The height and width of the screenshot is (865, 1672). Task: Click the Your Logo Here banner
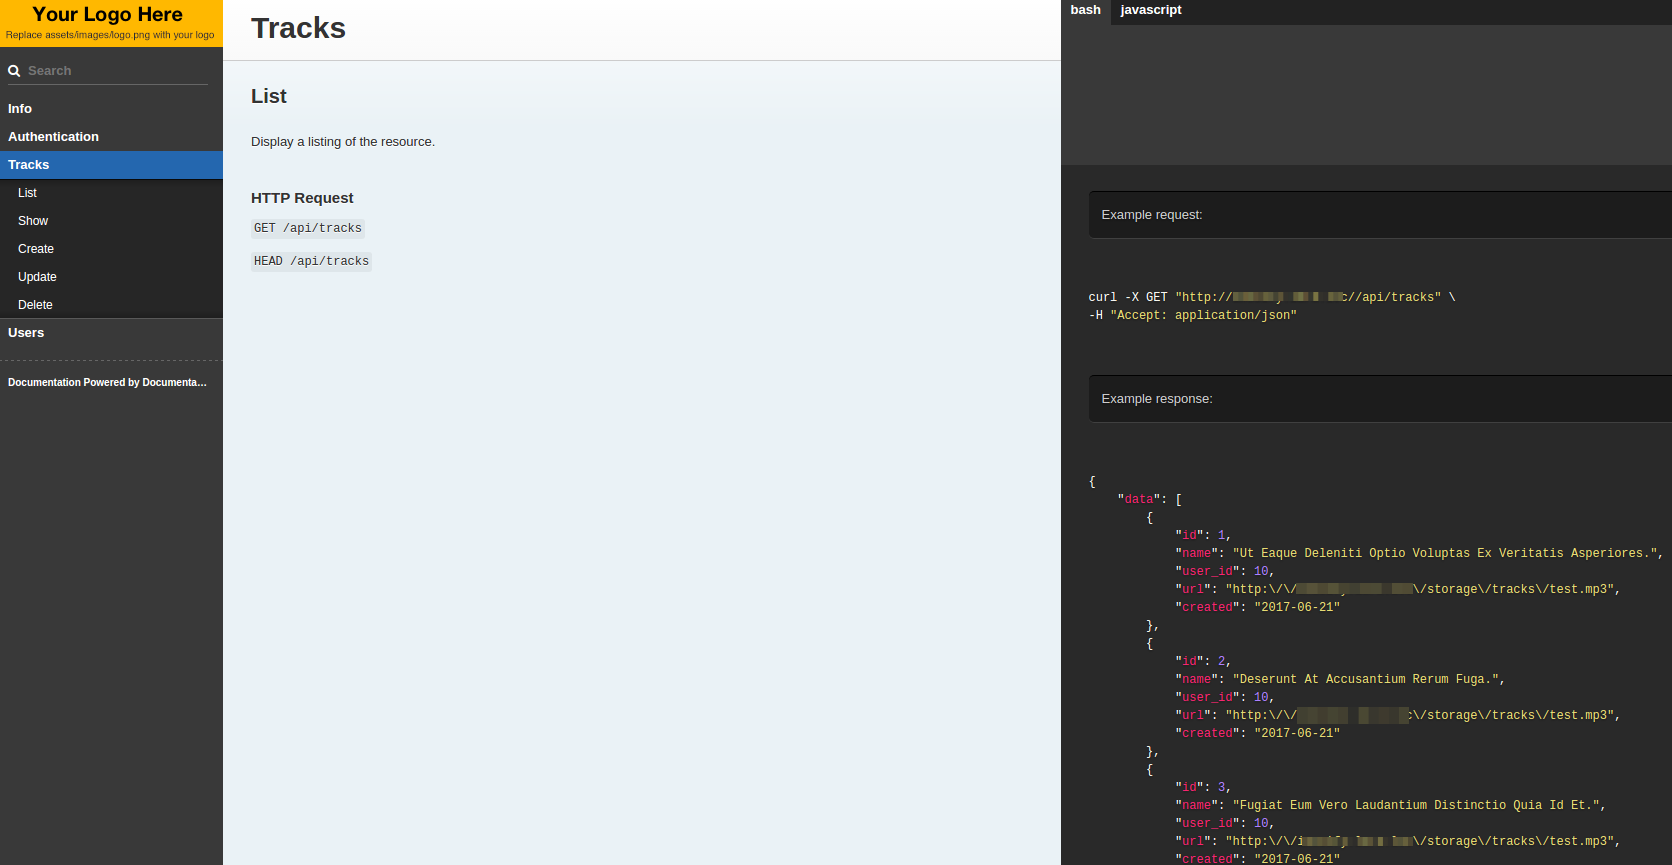tap(111, 23)
